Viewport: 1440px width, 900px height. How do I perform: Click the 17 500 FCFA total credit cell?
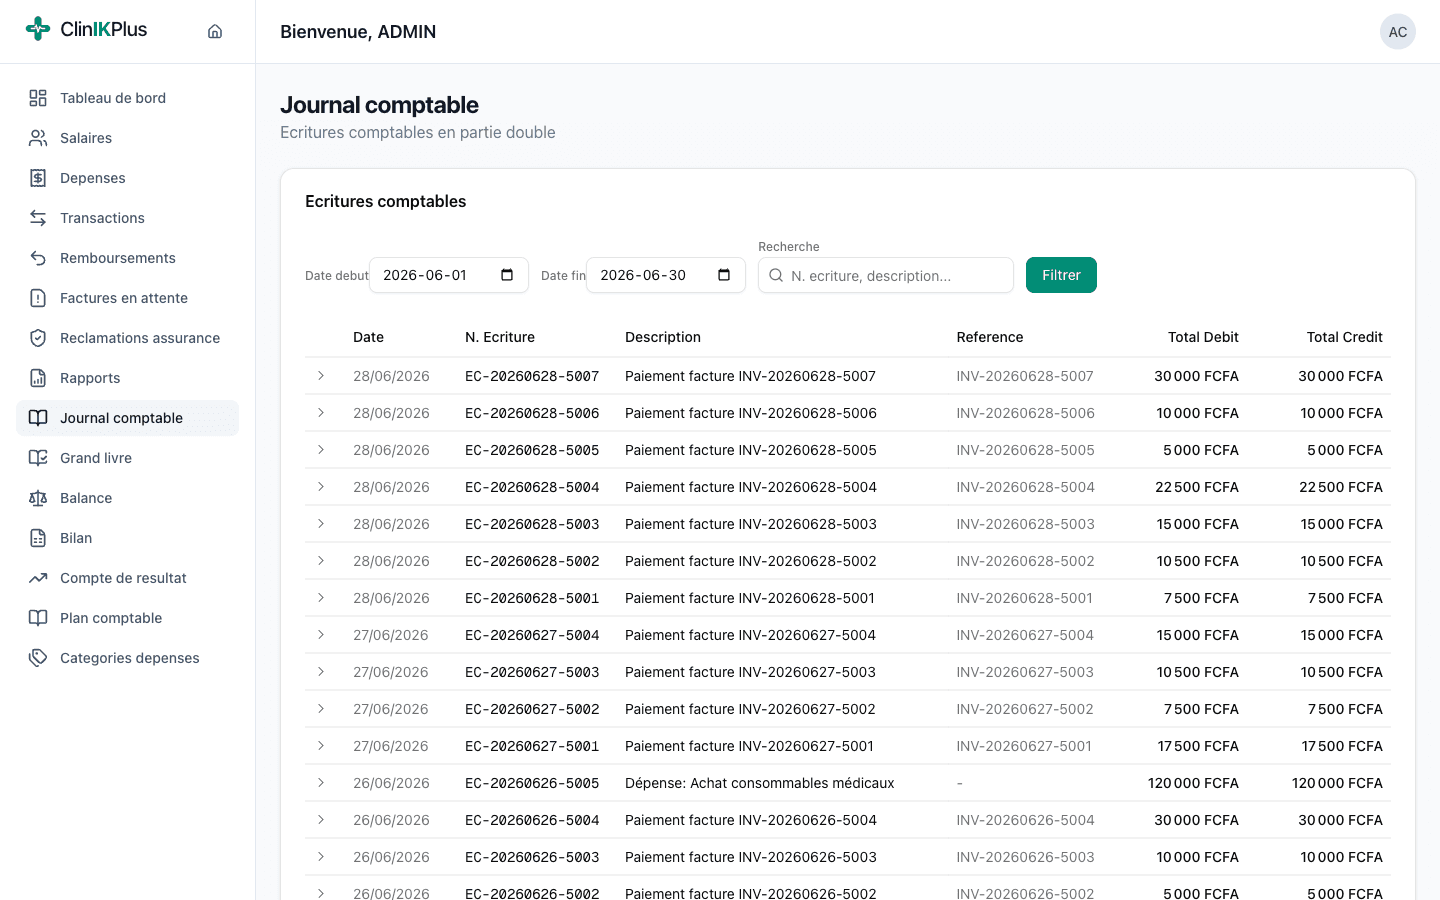tap(1342, 746)
